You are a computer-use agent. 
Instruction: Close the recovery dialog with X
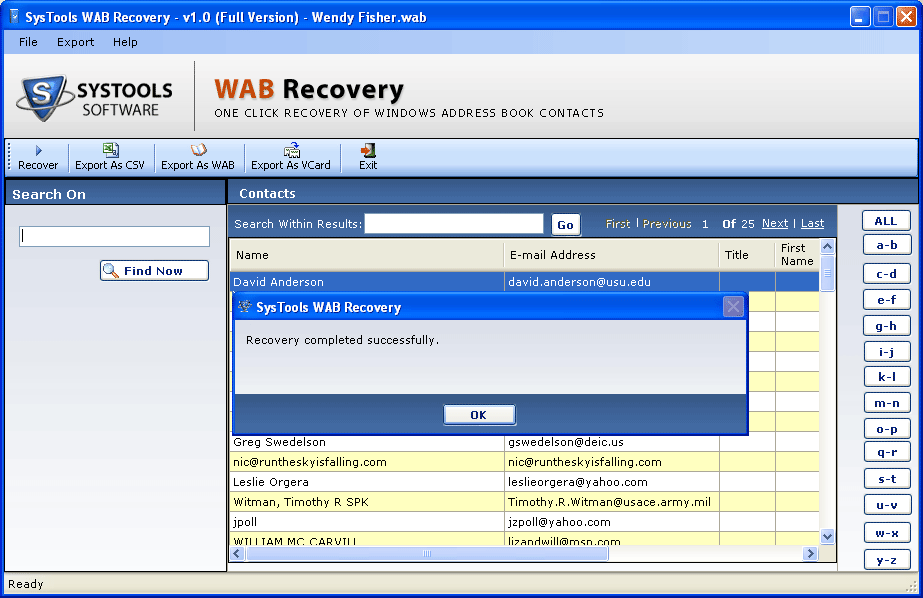(x=733, y=307)
